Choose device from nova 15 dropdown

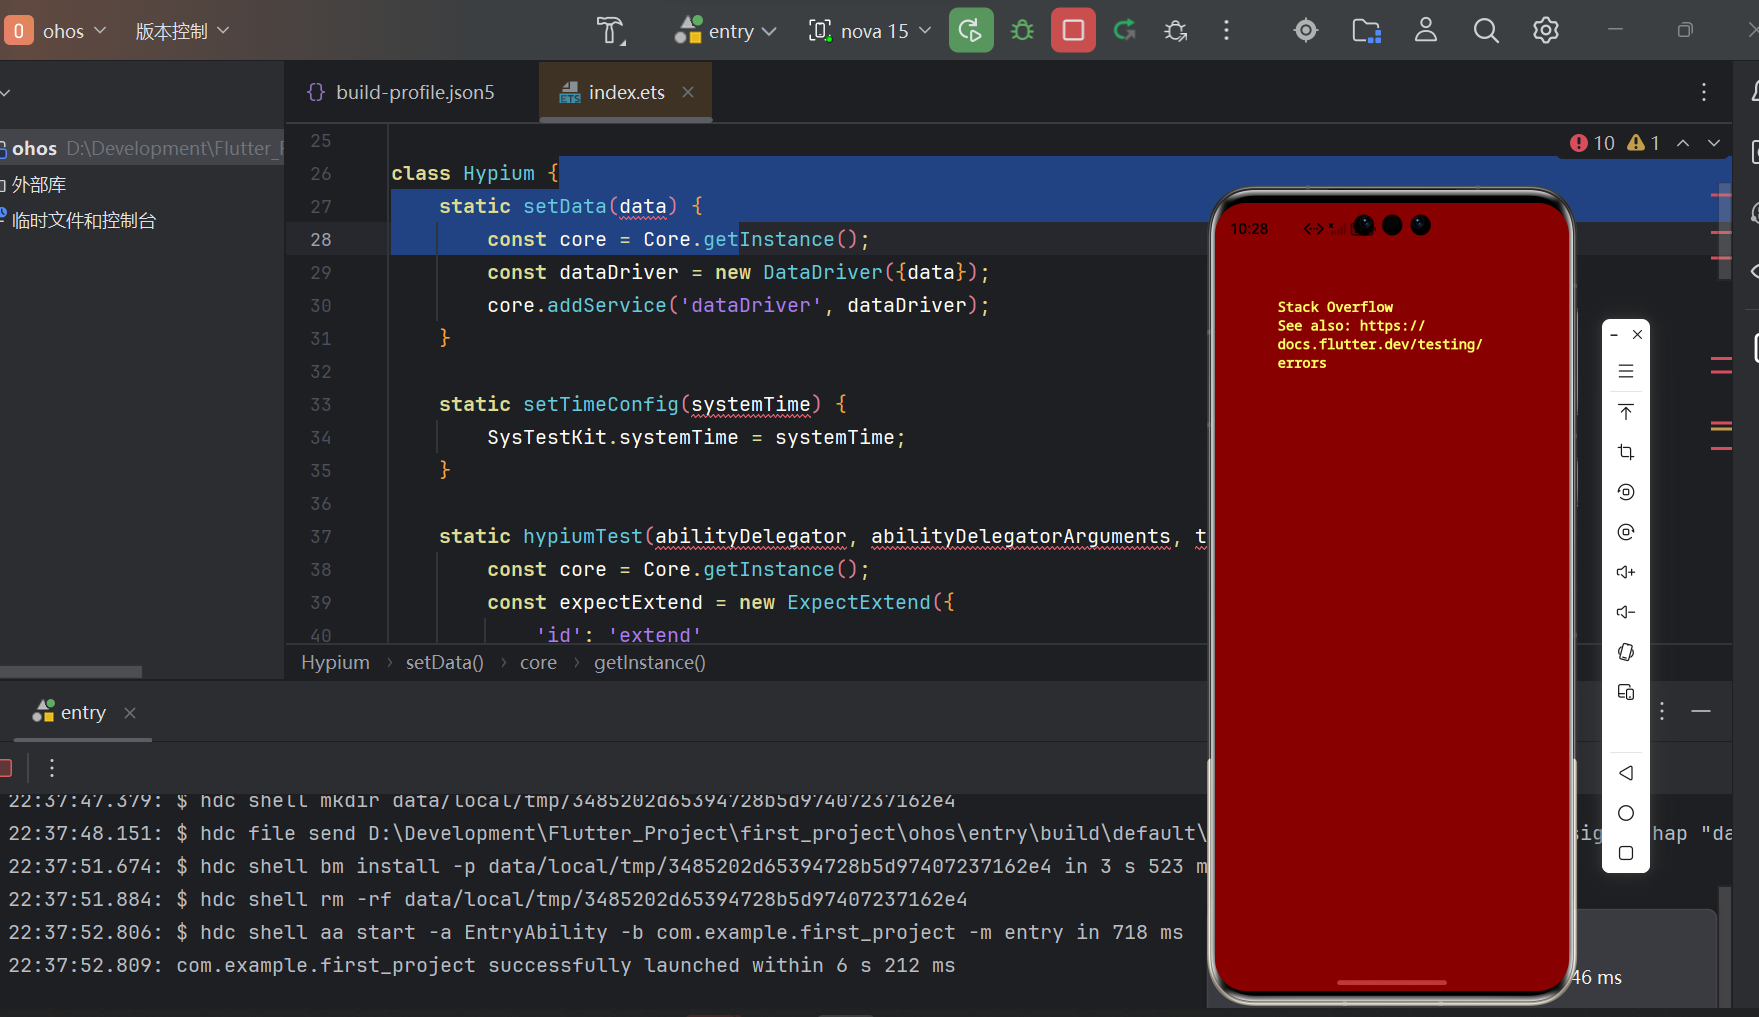tap(870, 31)
